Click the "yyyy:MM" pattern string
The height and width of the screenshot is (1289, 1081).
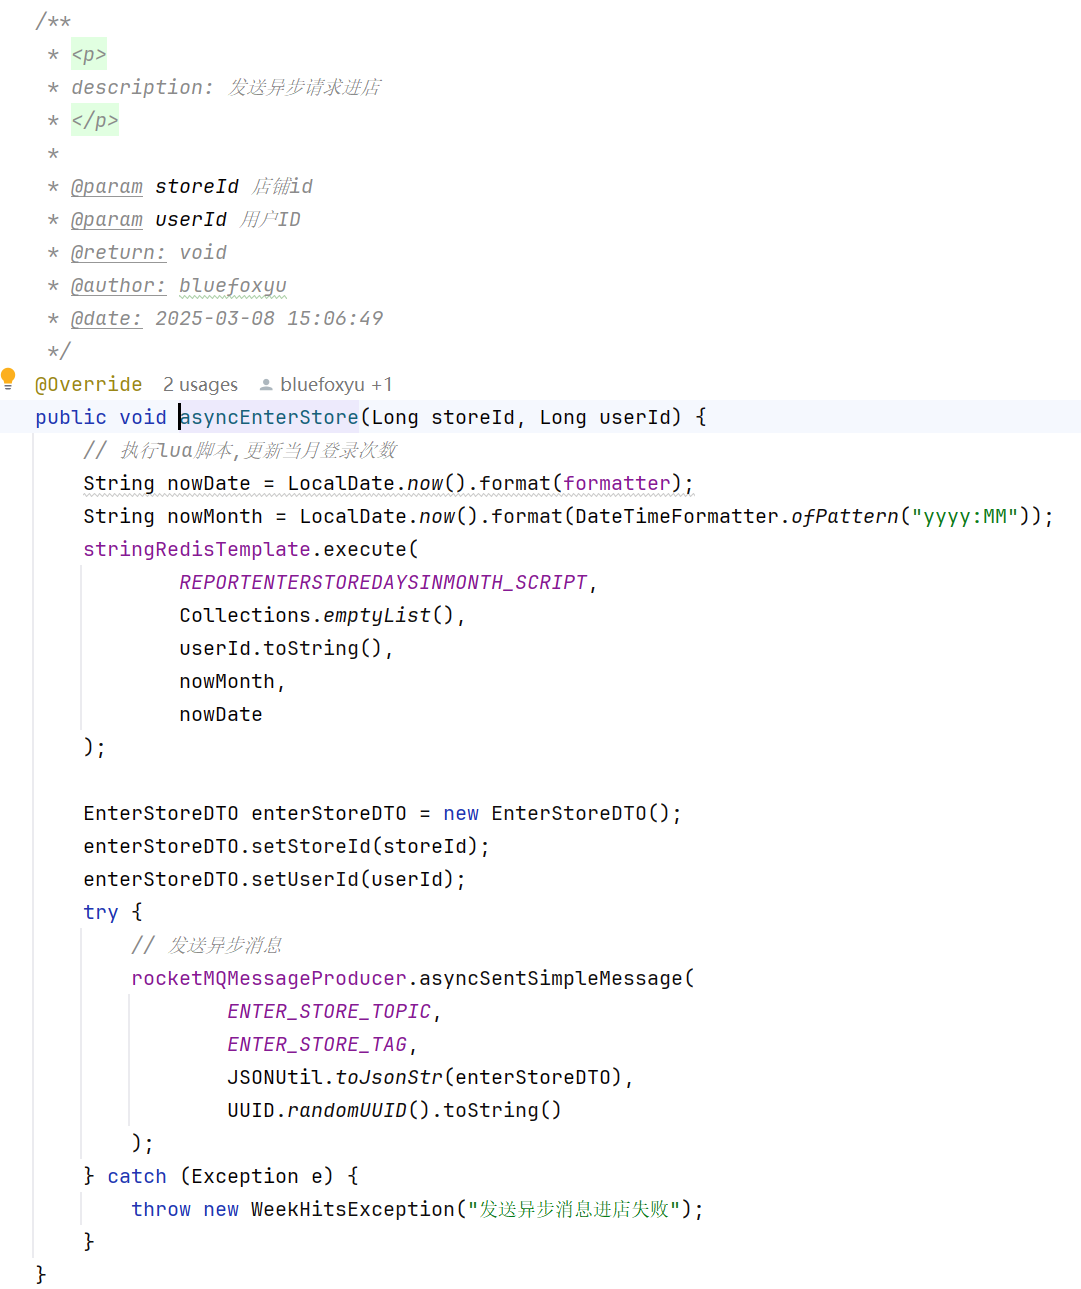point(965,517)
